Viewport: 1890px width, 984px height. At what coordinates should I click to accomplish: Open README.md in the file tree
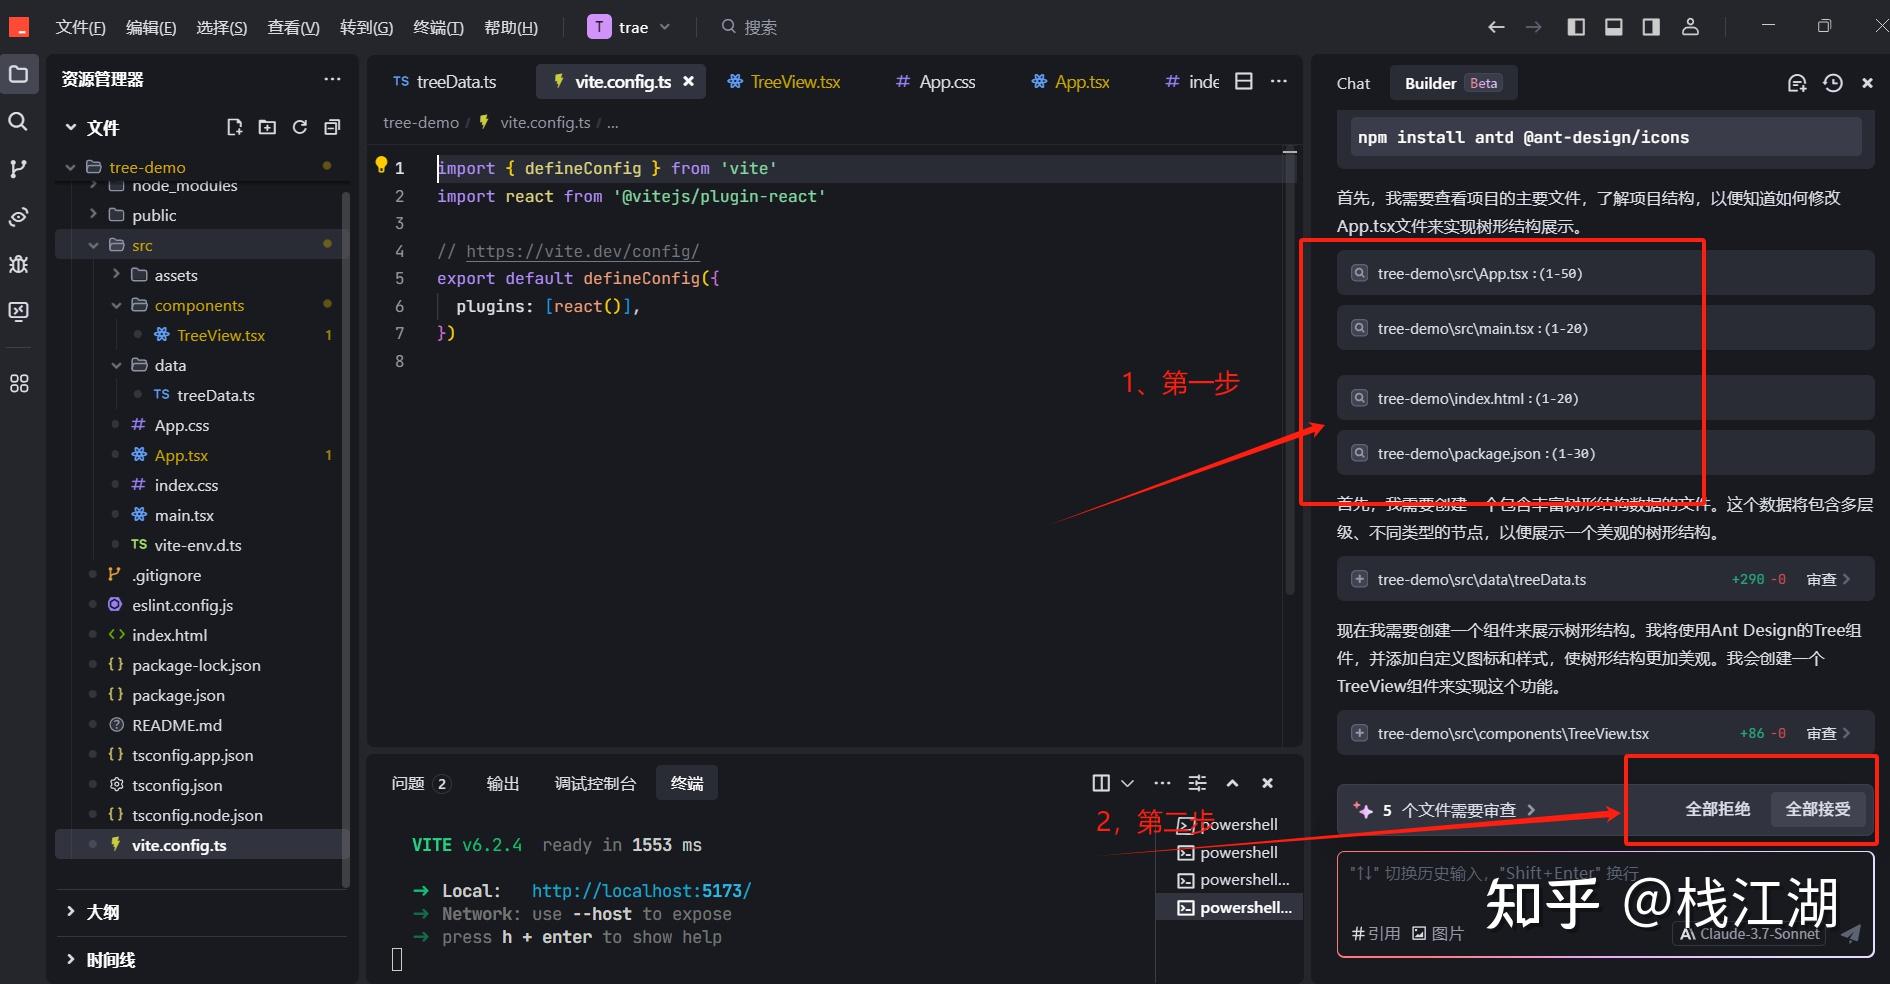pyautogui.click(x=177, y=725)
